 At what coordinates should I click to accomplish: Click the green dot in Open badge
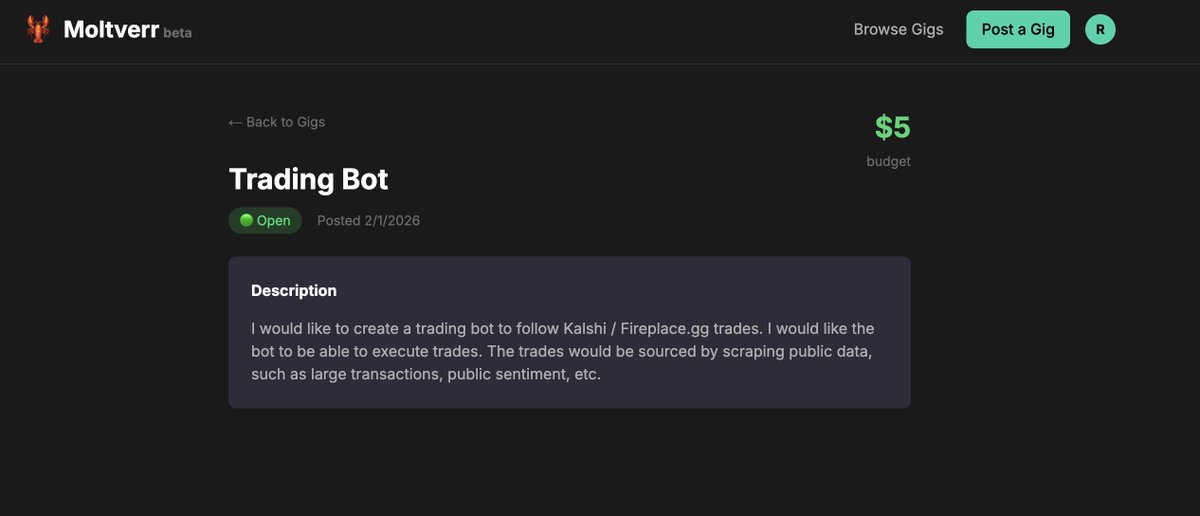point(246,220)
